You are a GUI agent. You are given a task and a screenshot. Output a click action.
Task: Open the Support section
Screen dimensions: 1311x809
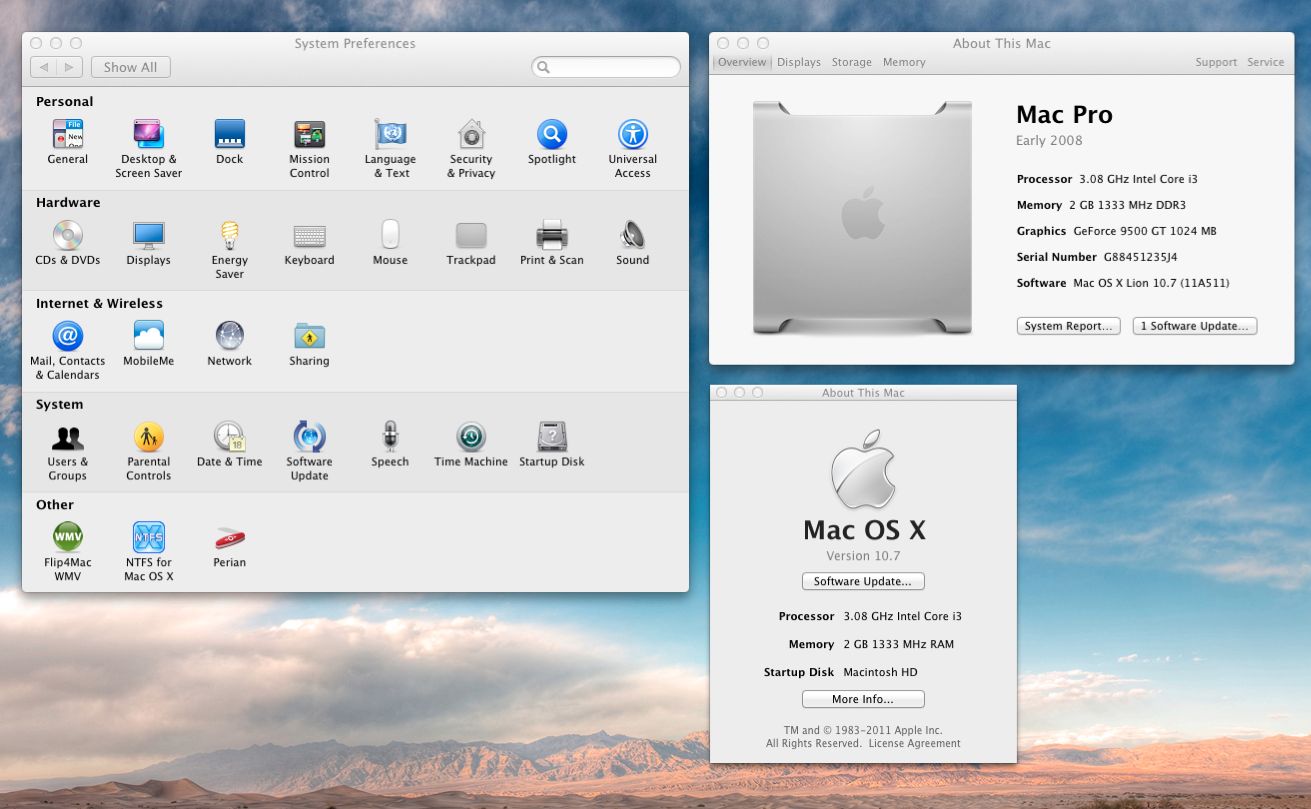coord(1216,62)
